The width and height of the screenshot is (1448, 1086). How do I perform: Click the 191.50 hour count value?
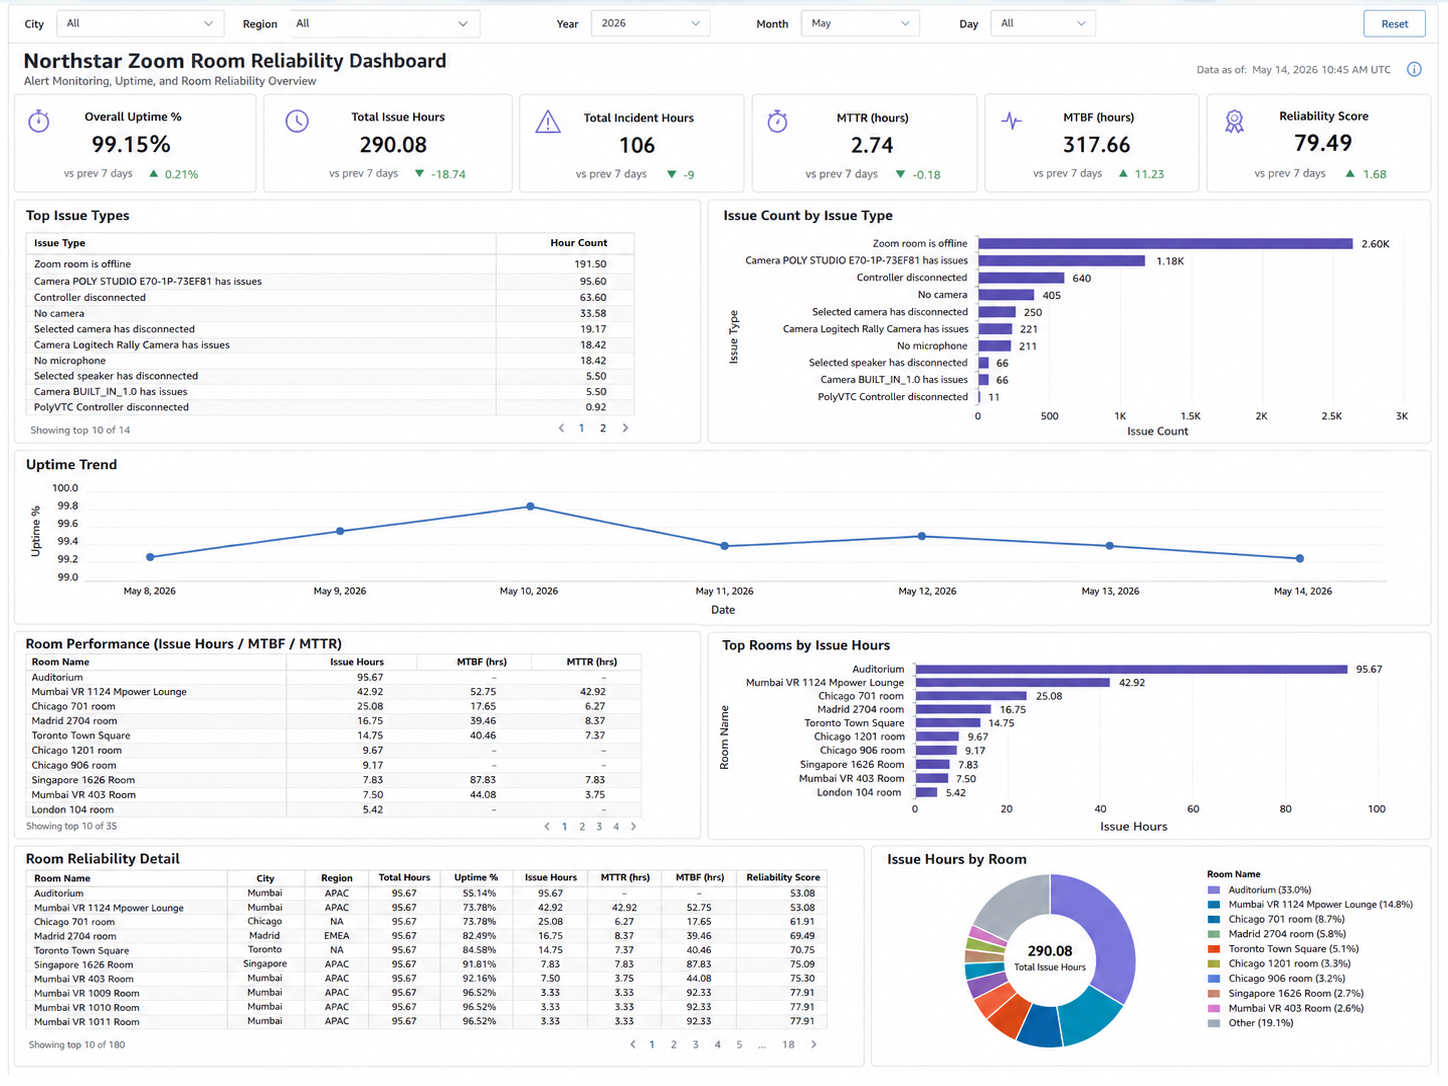pos(591,264)
